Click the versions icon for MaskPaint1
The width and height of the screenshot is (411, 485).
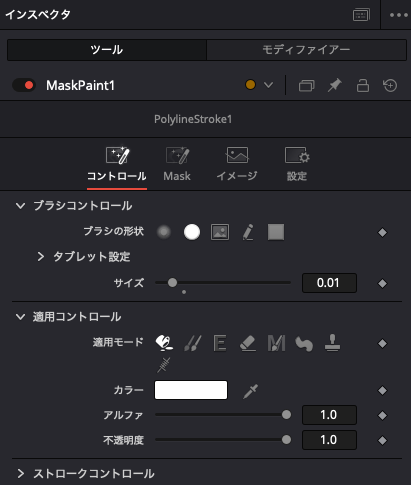(307, 85)
